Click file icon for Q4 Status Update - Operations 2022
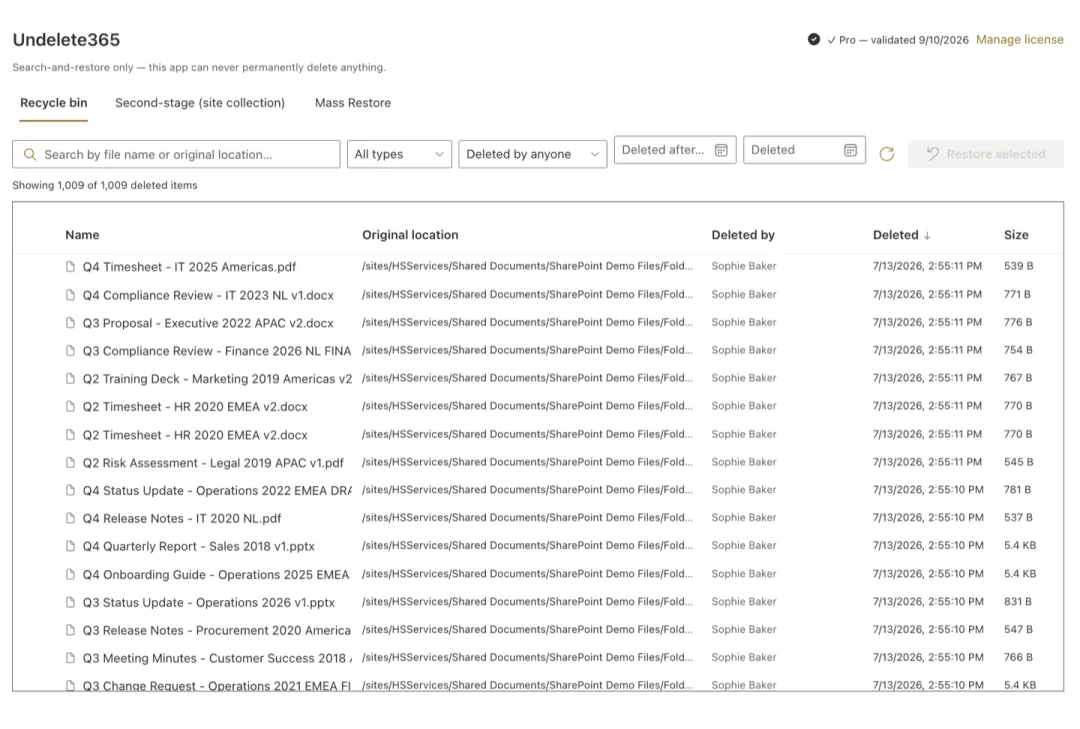The width and height of the screenshot is (1080, 729). click(70, 490)
